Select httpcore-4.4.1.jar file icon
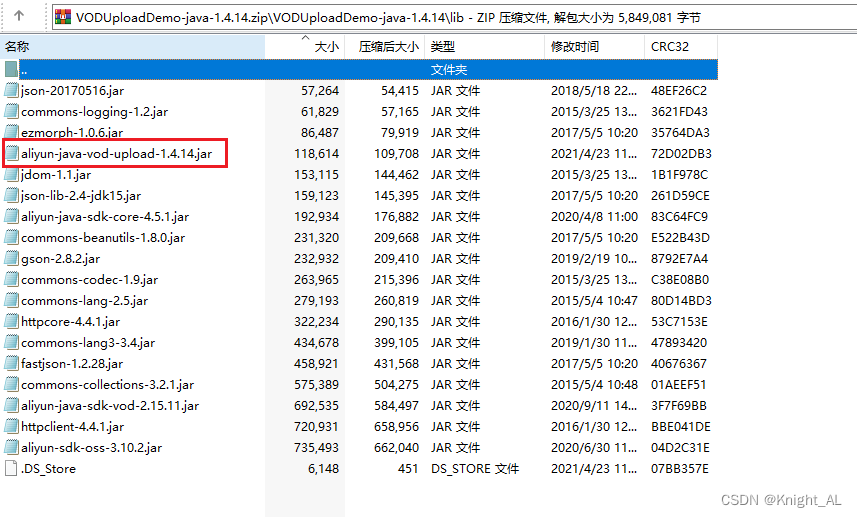This screenshot has width=857, height=517. (x=11, y=321)
